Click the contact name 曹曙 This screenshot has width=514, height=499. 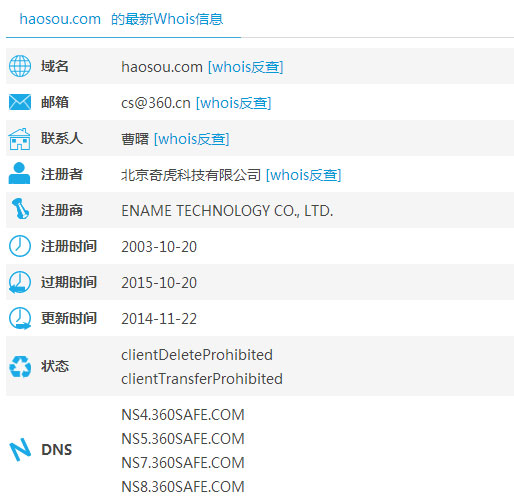(135, 139)
